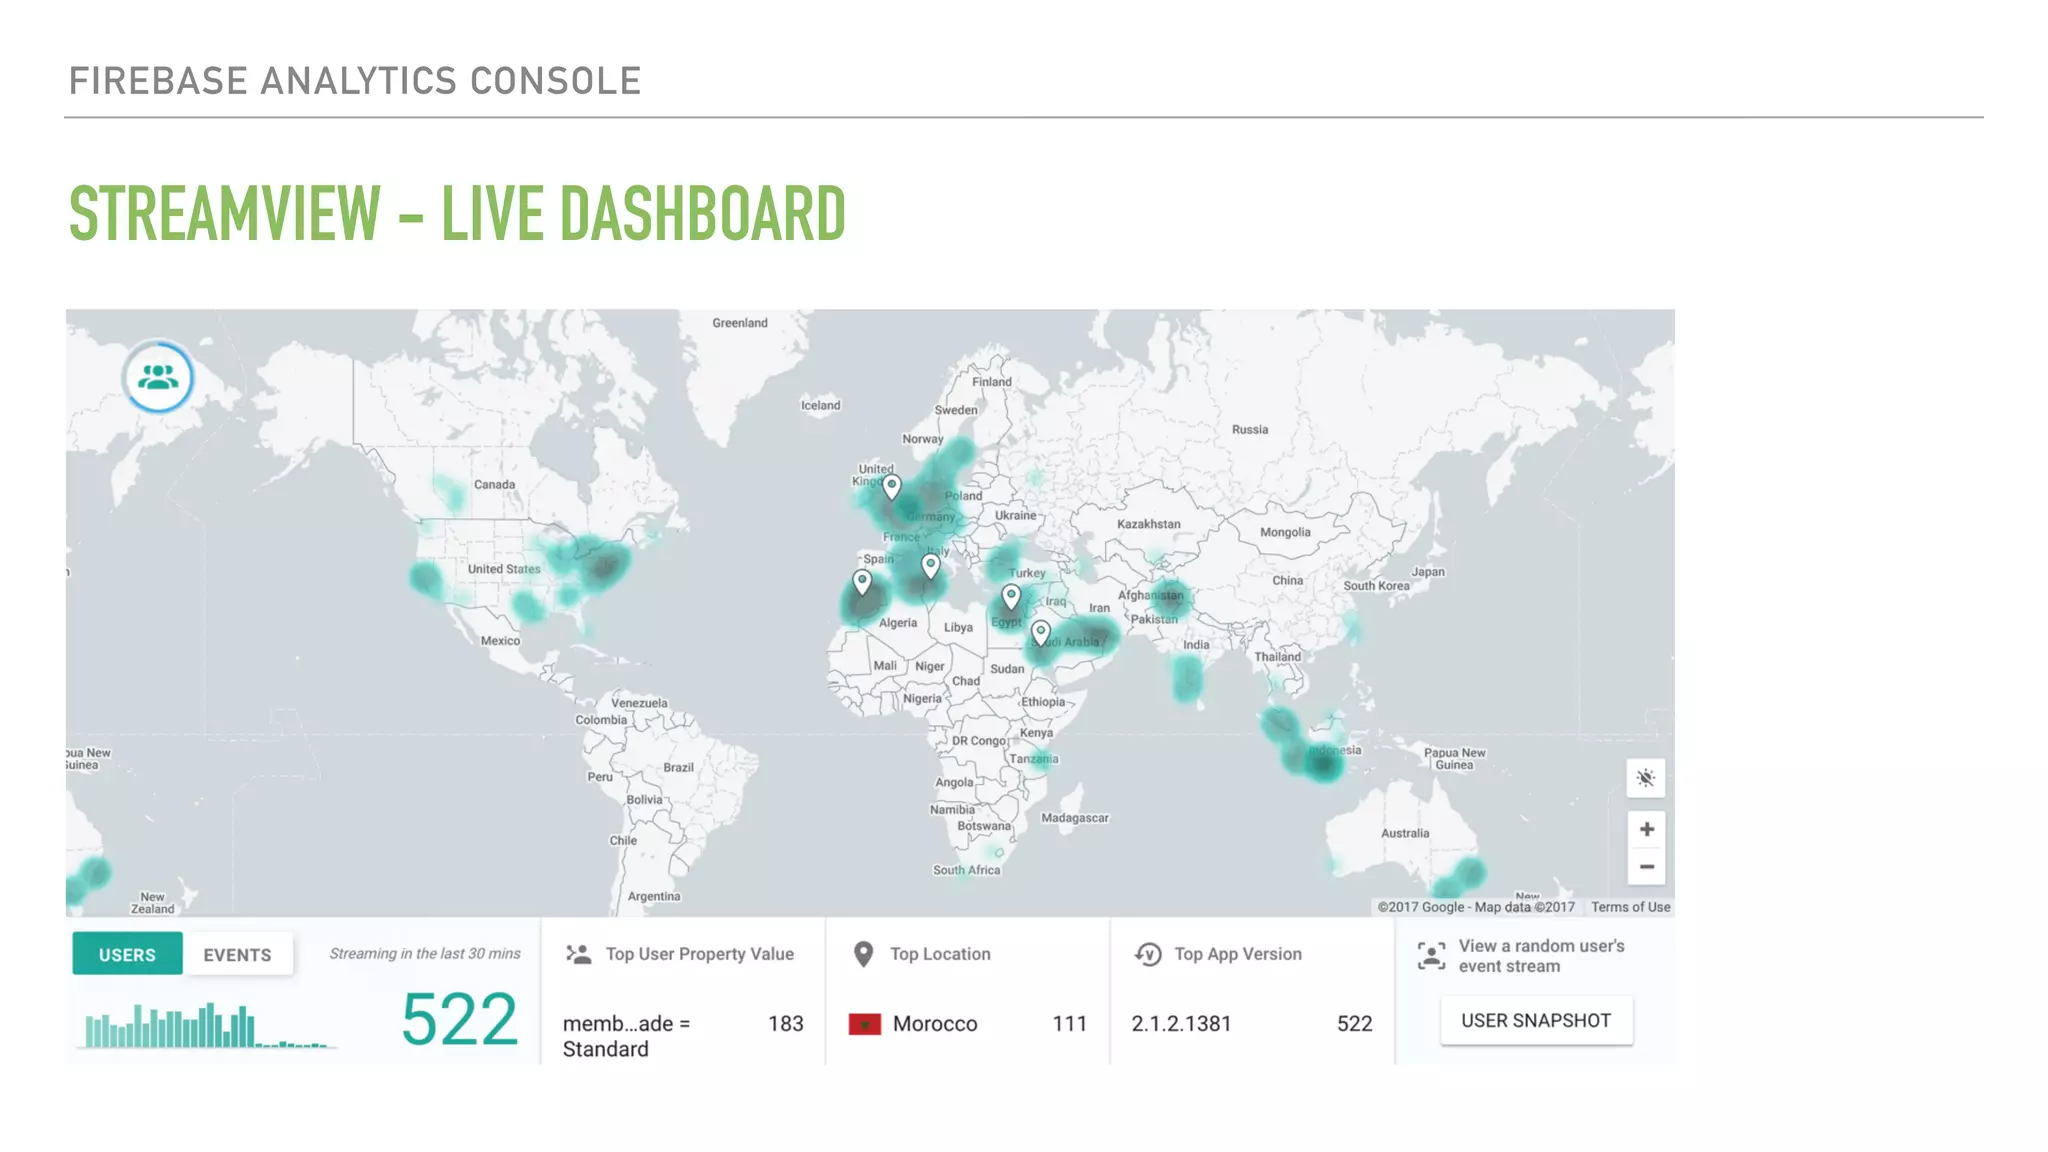This screenshot has width=2048, height=1152.
Task: Click the Top App Version heading
Action: (x=1238, y=954)
